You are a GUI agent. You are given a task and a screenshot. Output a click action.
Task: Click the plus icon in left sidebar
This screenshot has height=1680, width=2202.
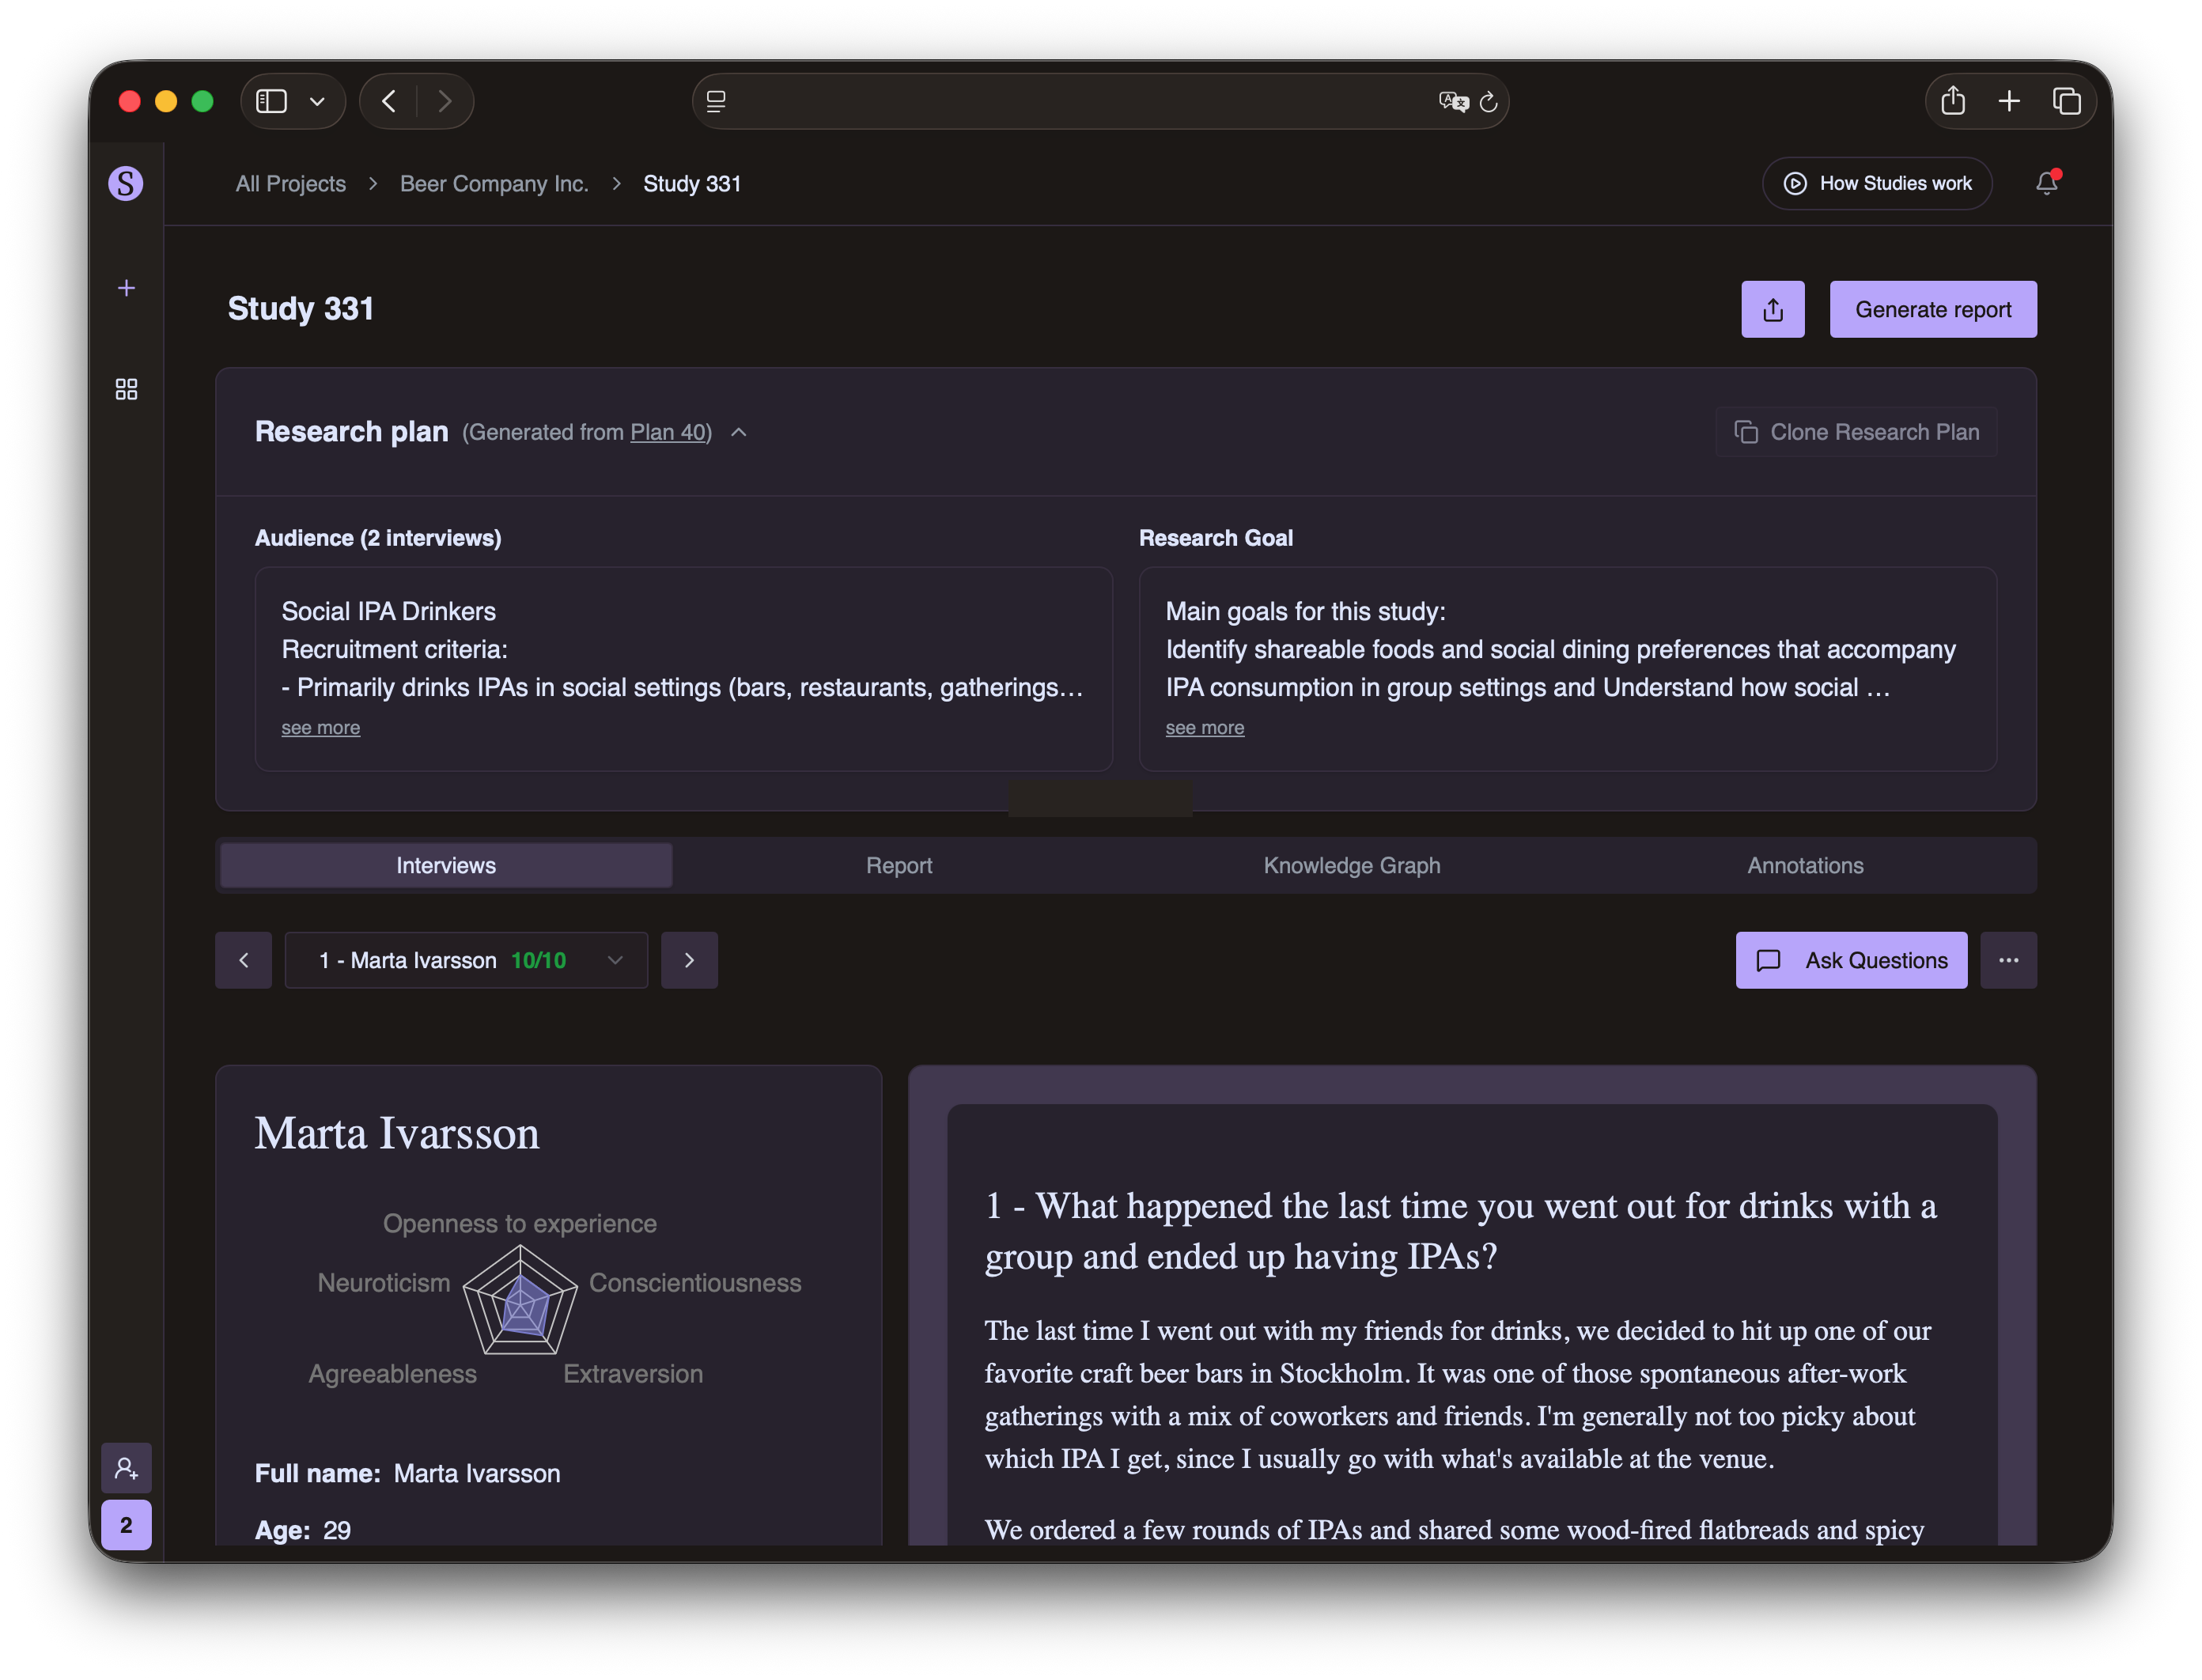click(126, 288)
